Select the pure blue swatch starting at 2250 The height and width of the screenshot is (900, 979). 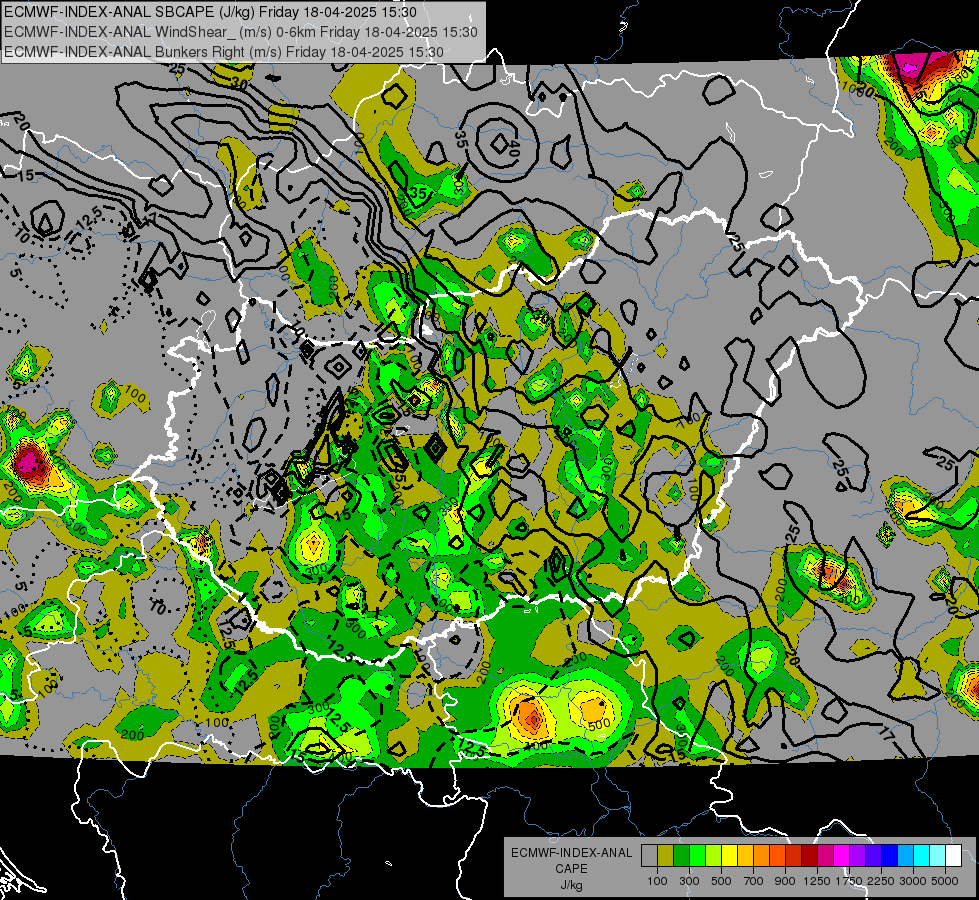[889, 856]
